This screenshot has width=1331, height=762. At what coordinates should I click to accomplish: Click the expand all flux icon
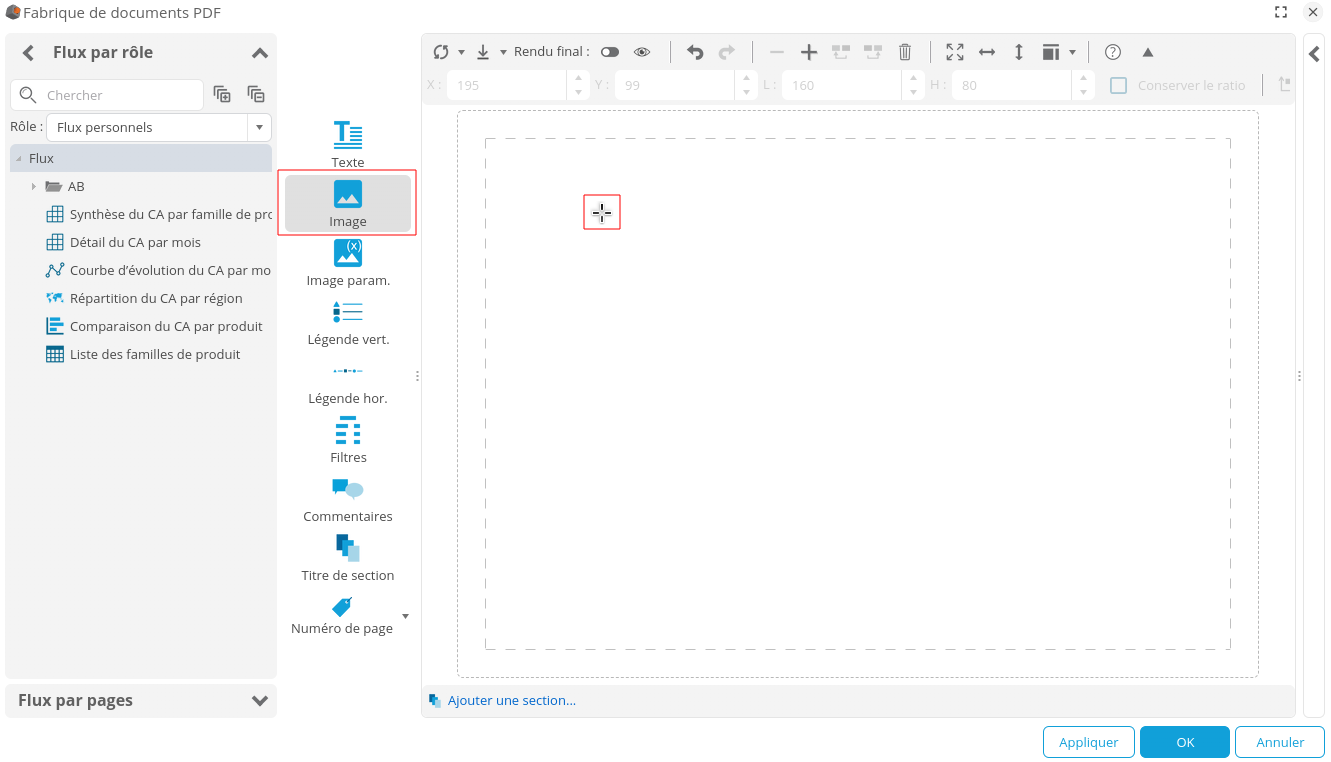[222, 94]
